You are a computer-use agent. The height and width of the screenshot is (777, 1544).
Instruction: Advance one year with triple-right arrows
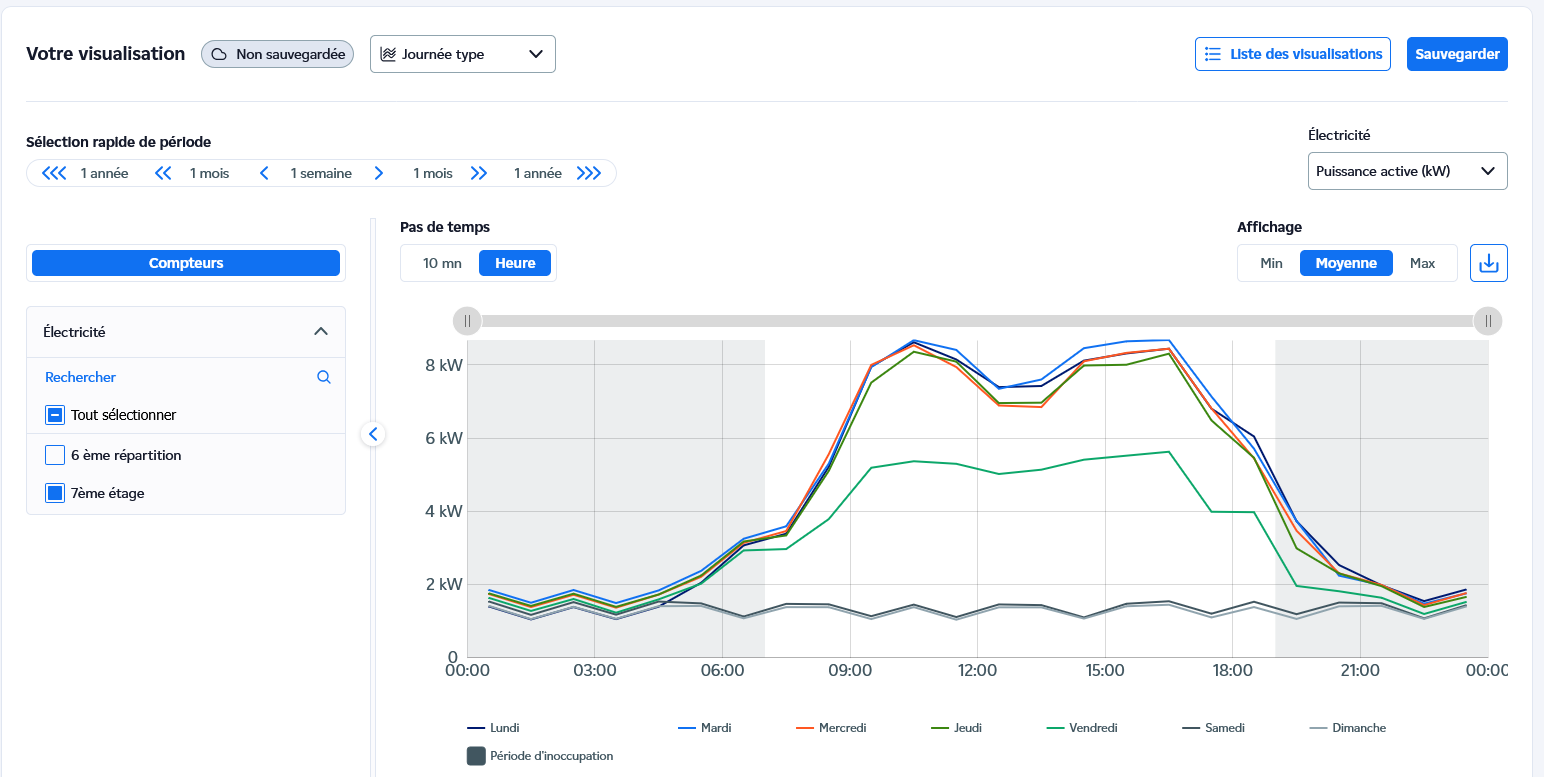tap(589, 173)
